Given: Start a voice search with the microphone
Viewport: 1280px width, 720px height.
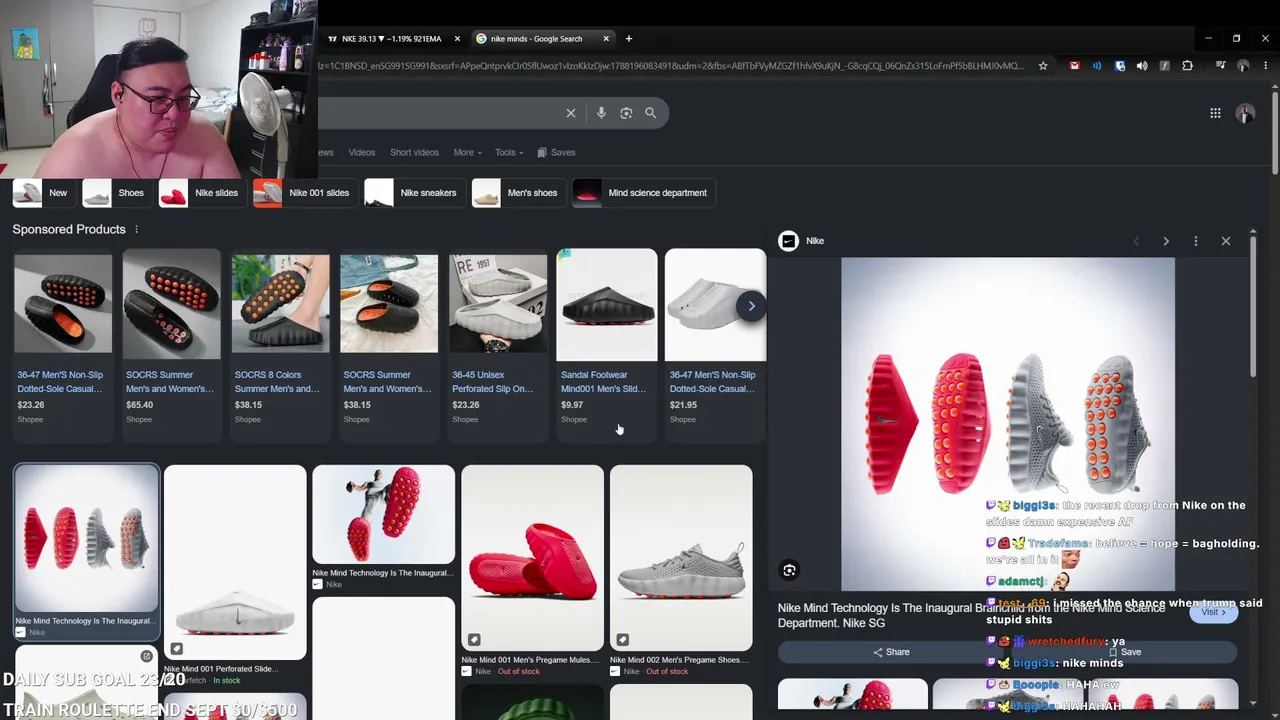Looking at the screenshot, I should pos(601,113).
